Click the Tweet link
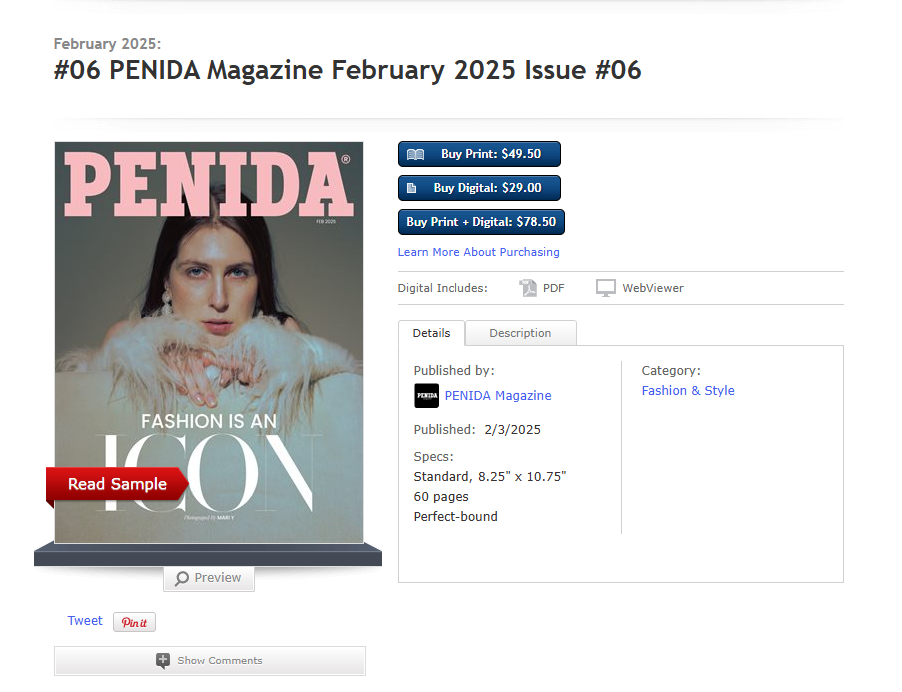The width and height of the screenshot is (902, 692). 85,621
